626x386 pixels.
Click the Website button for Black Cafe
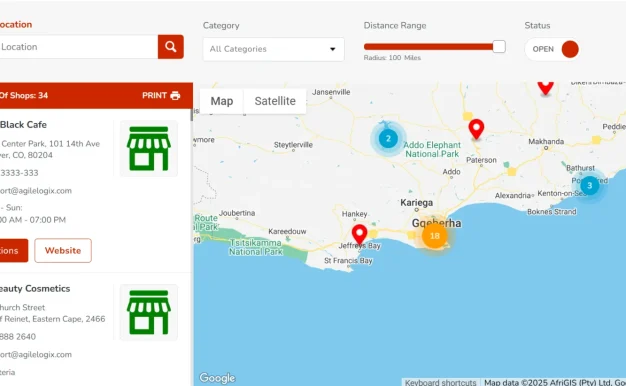pyautogui.click(x=63, y=251)
